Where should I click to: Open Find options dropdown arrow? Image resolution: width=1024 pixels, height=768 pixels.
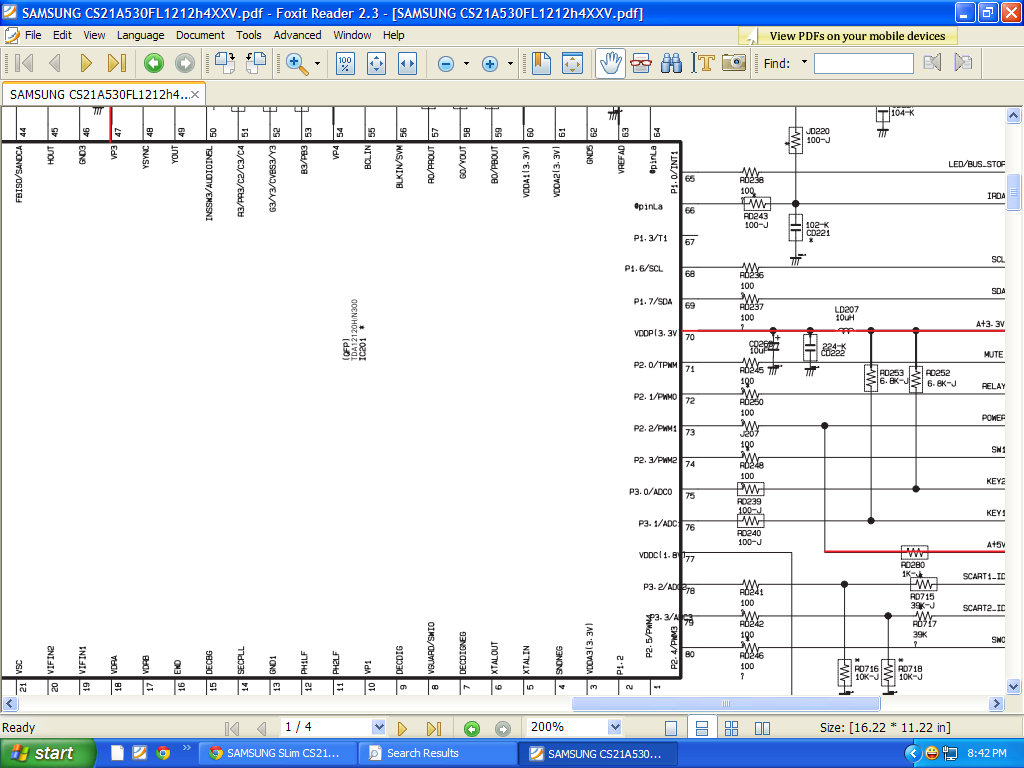(x=805, y=63)
